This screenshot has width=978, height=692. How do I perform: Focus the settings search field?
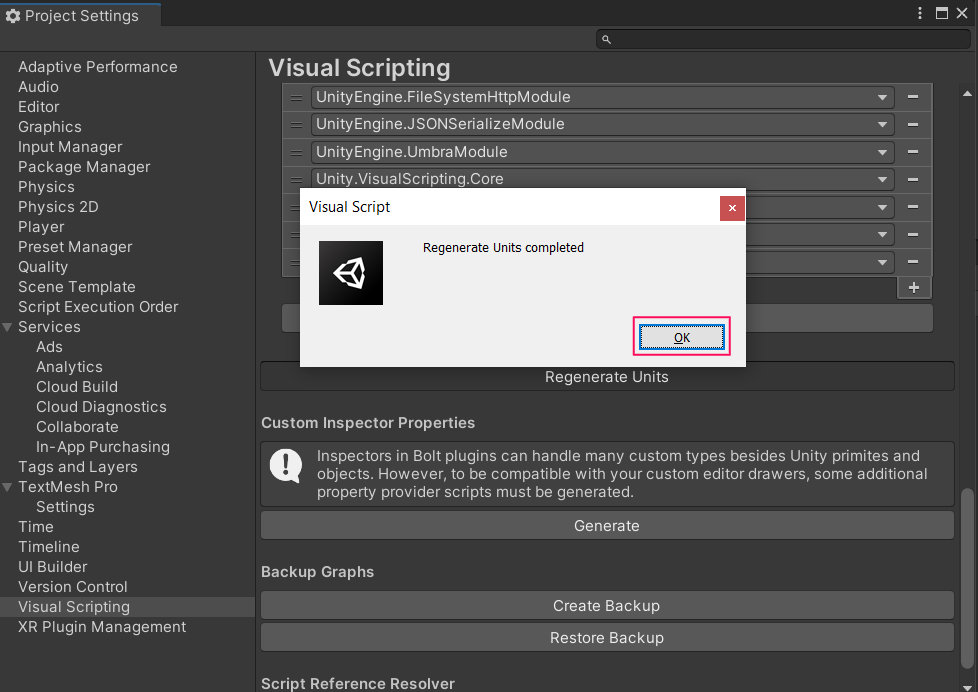(783, 39)
